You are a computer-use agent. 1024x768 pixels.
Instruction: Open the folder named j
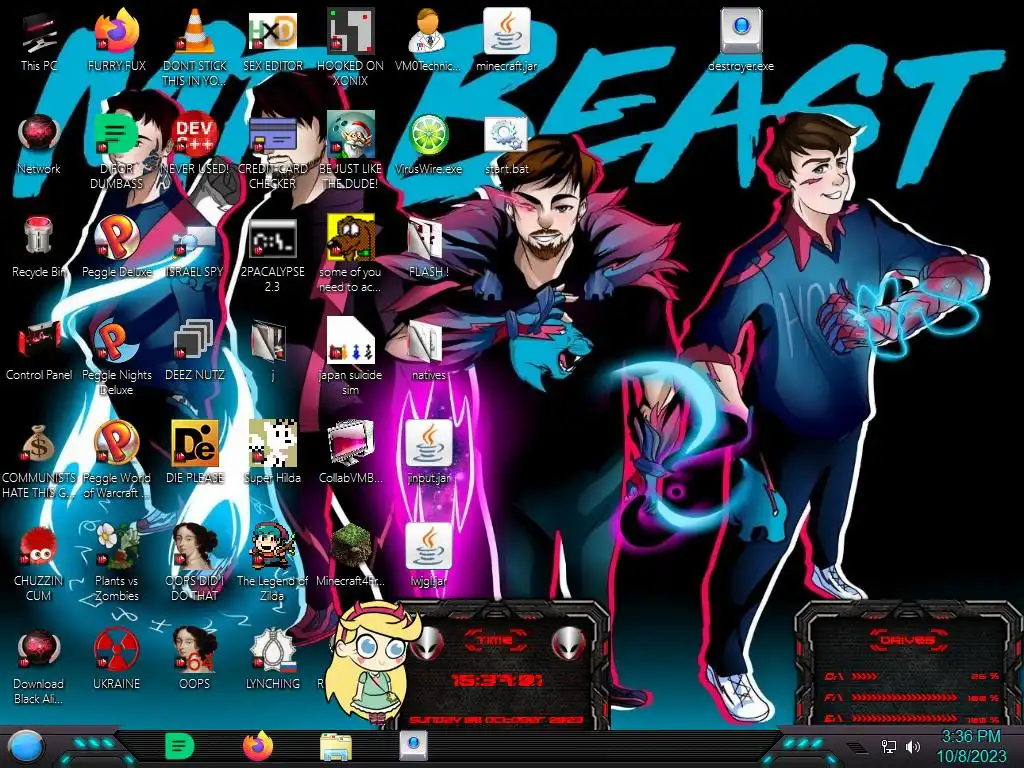[x=272, y=349]
